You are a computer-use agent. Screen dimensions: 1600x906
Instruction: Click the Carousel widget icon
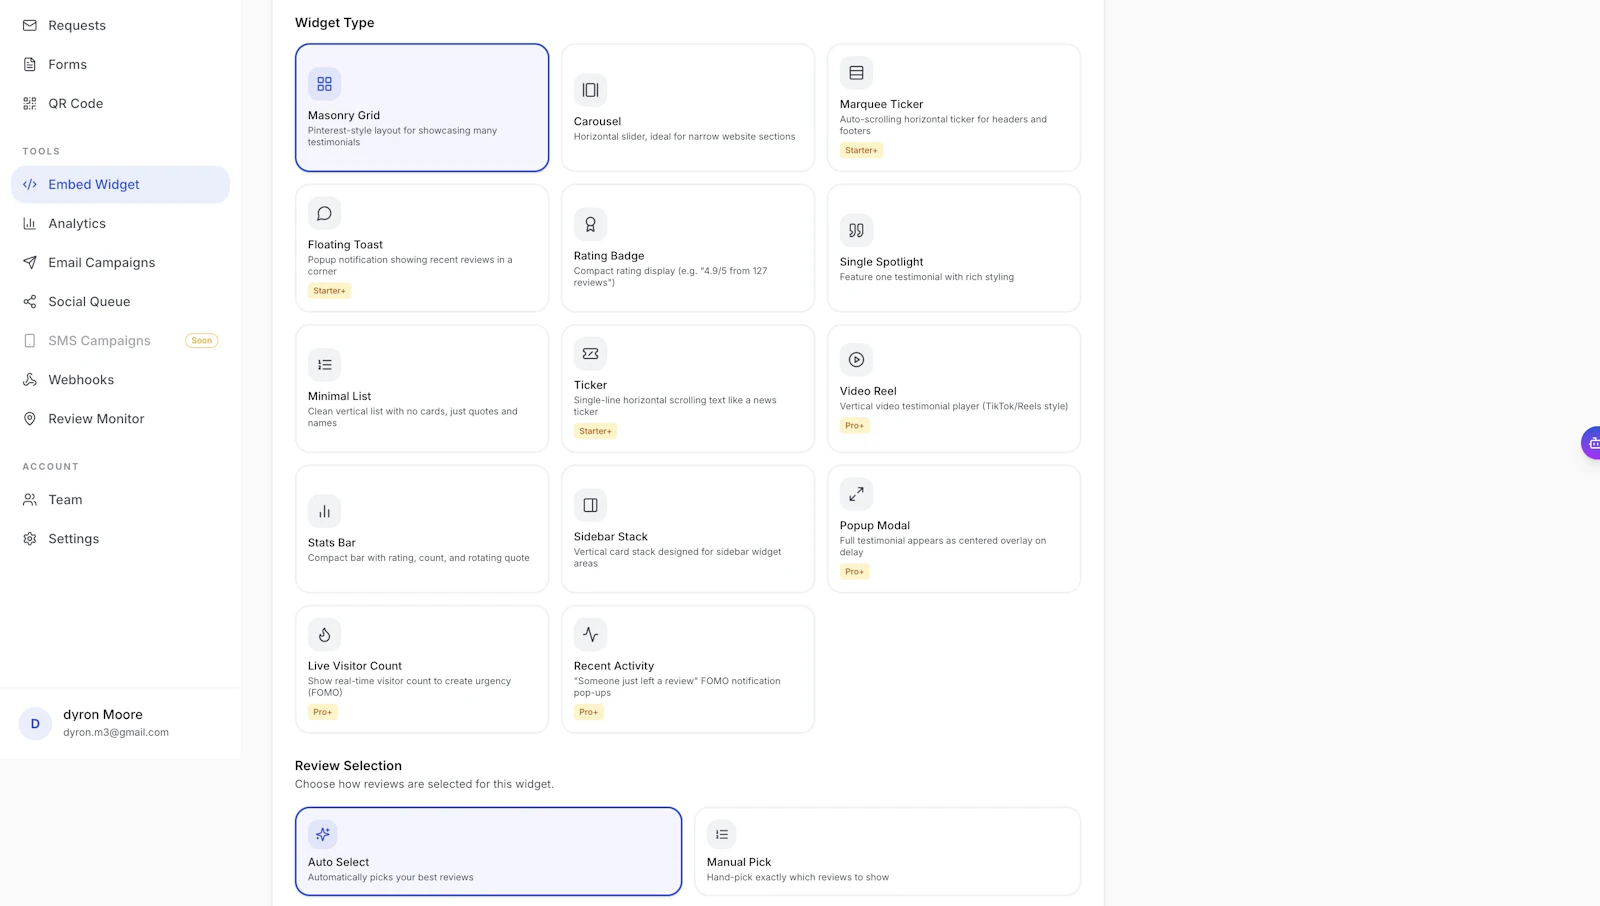pyautogui.click(x=590, y=90)
